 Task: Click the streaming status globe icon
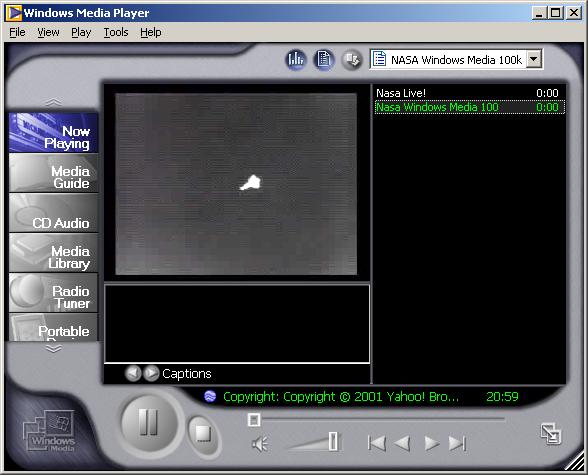(x=210, y=396)
